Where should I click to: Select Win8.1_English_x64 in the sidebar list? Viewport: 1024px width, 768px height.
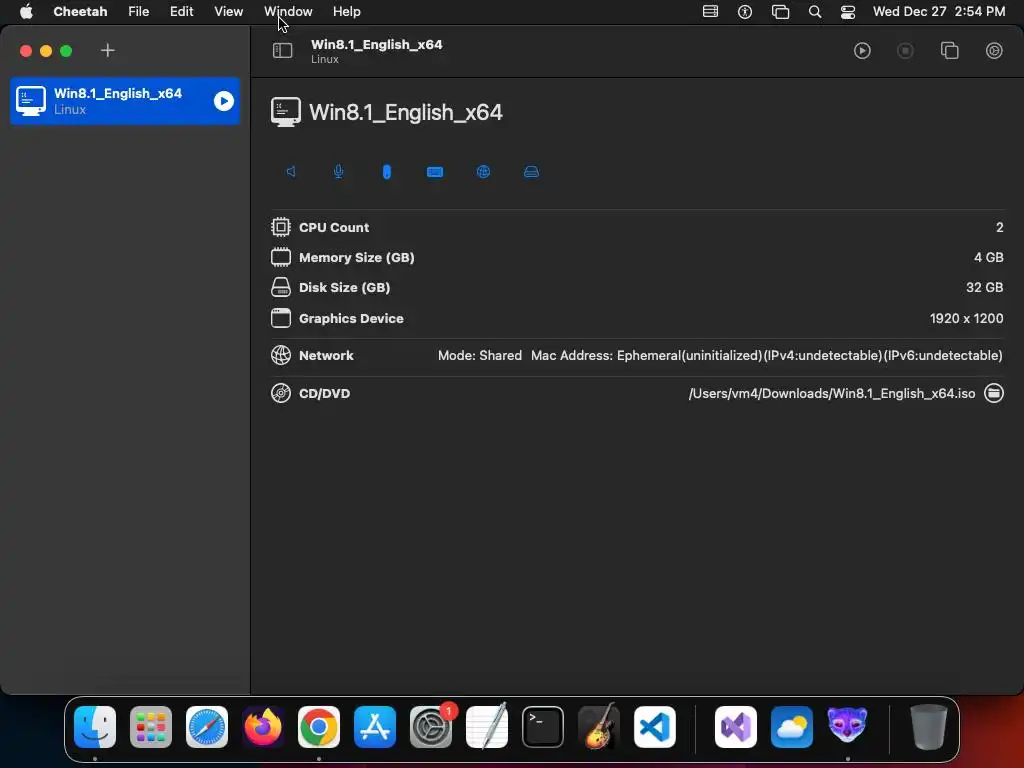125,101
